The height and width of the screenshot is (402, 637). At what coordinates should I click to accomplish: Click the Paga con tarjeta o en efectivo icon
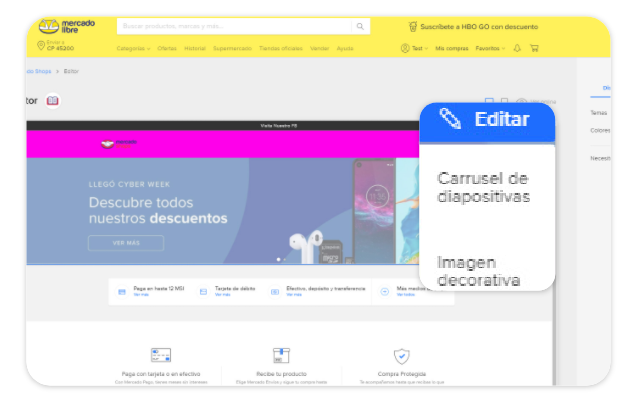(160, 355)
